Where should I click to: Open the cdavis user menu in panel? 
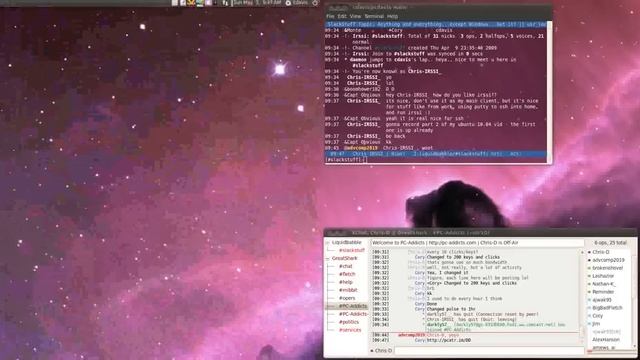coord(297,3)
